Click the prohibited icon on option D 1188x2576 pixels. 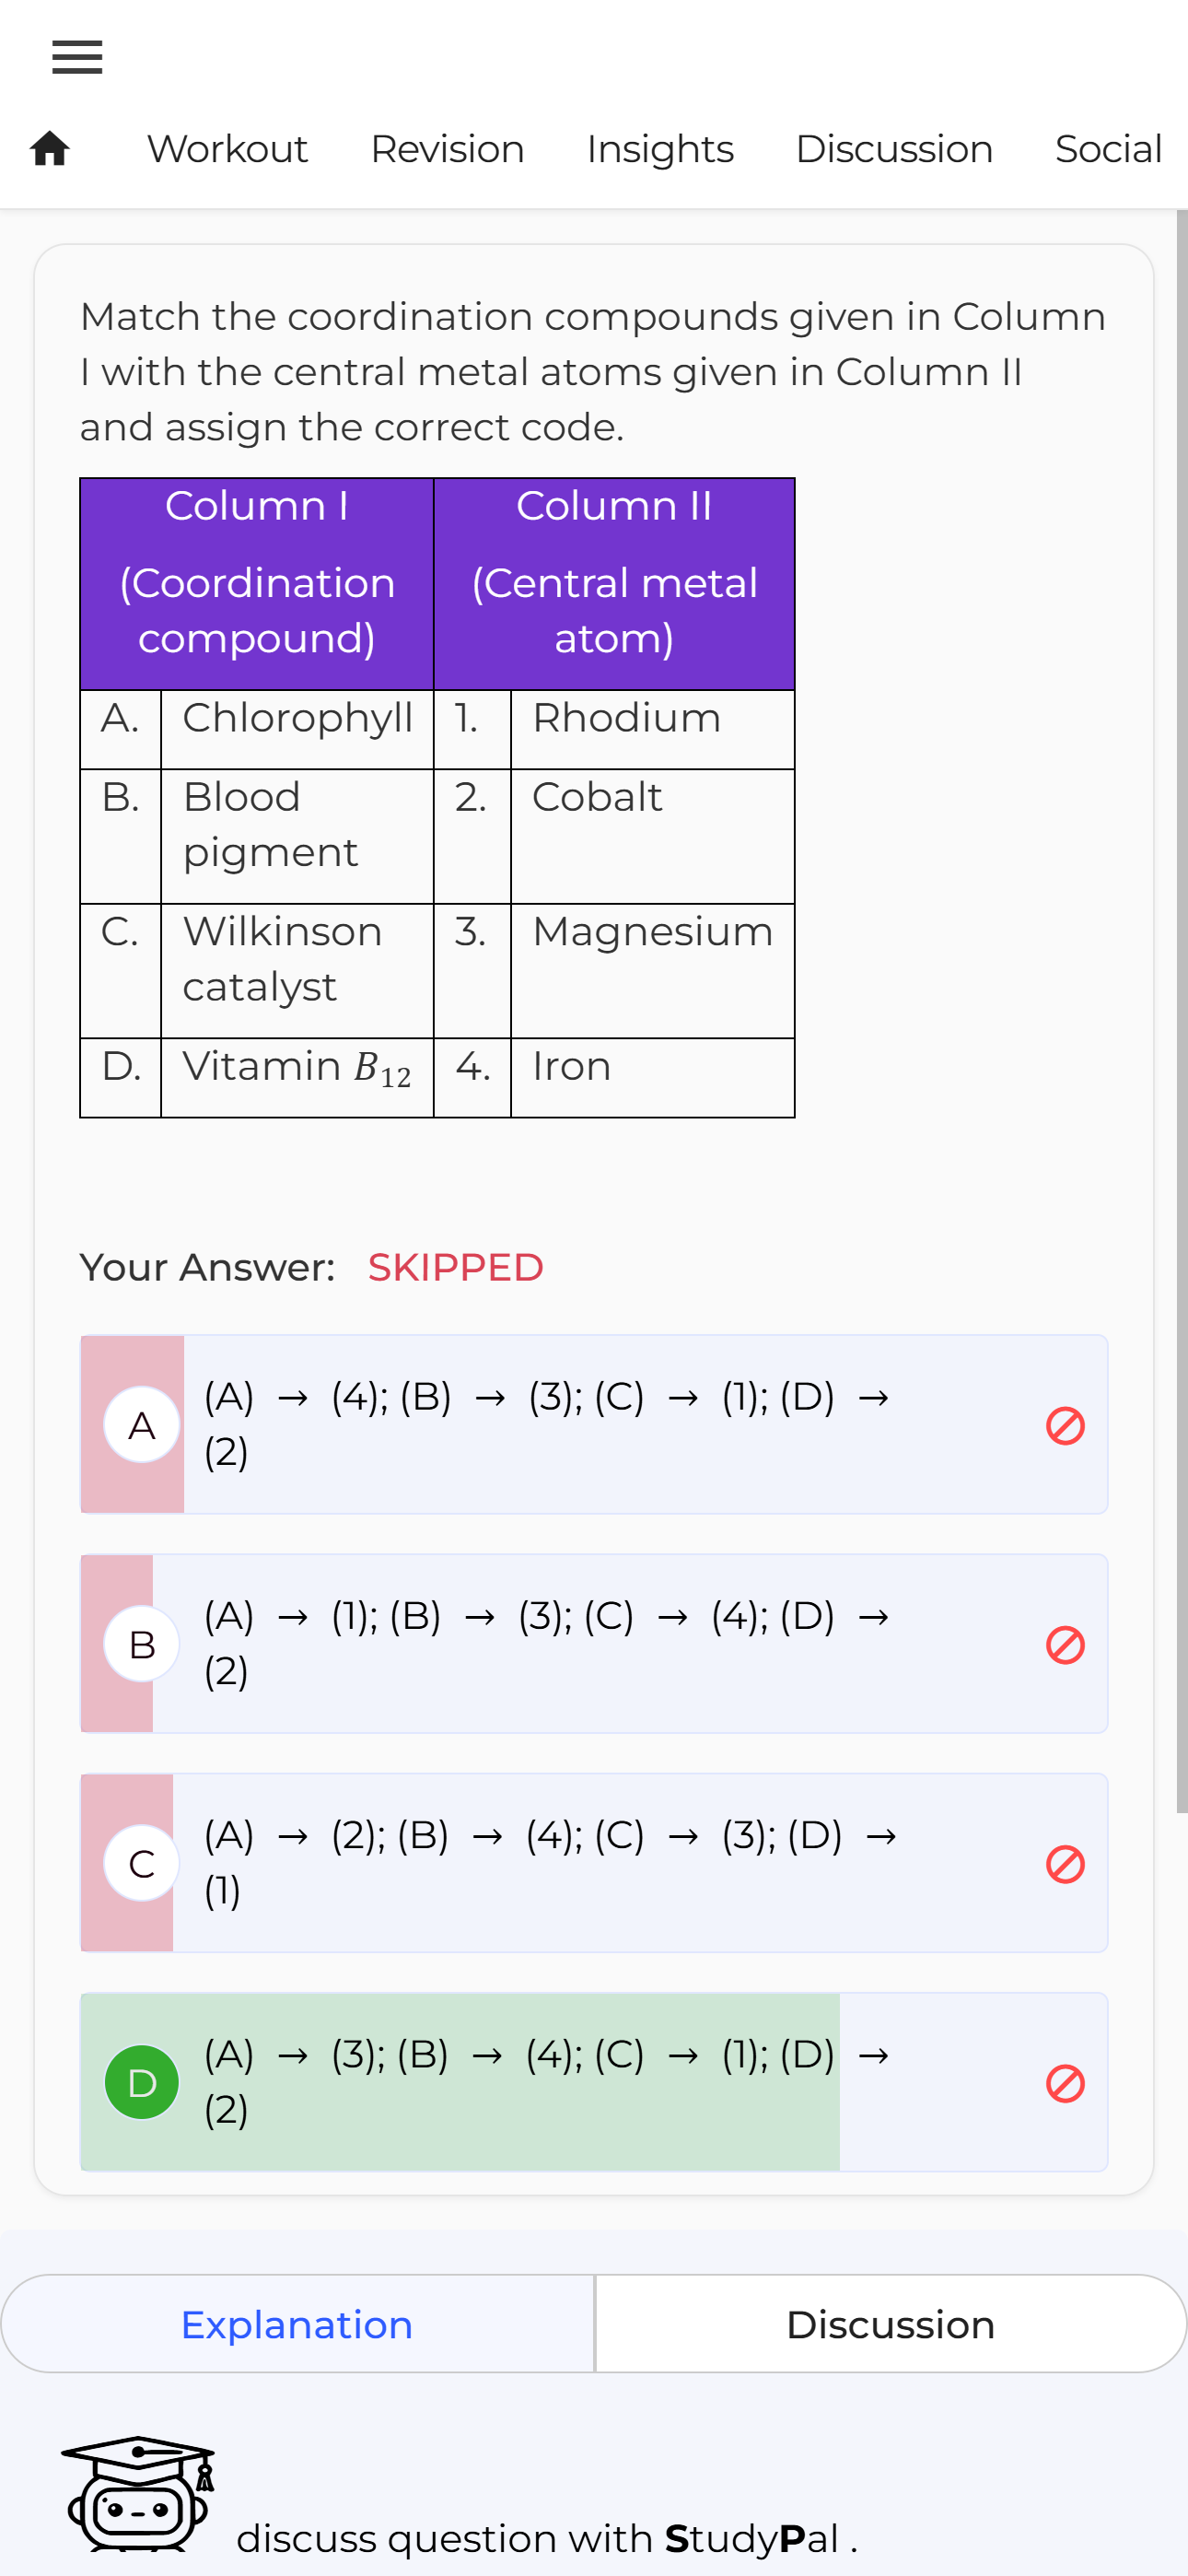(x=1065, y=2083)
